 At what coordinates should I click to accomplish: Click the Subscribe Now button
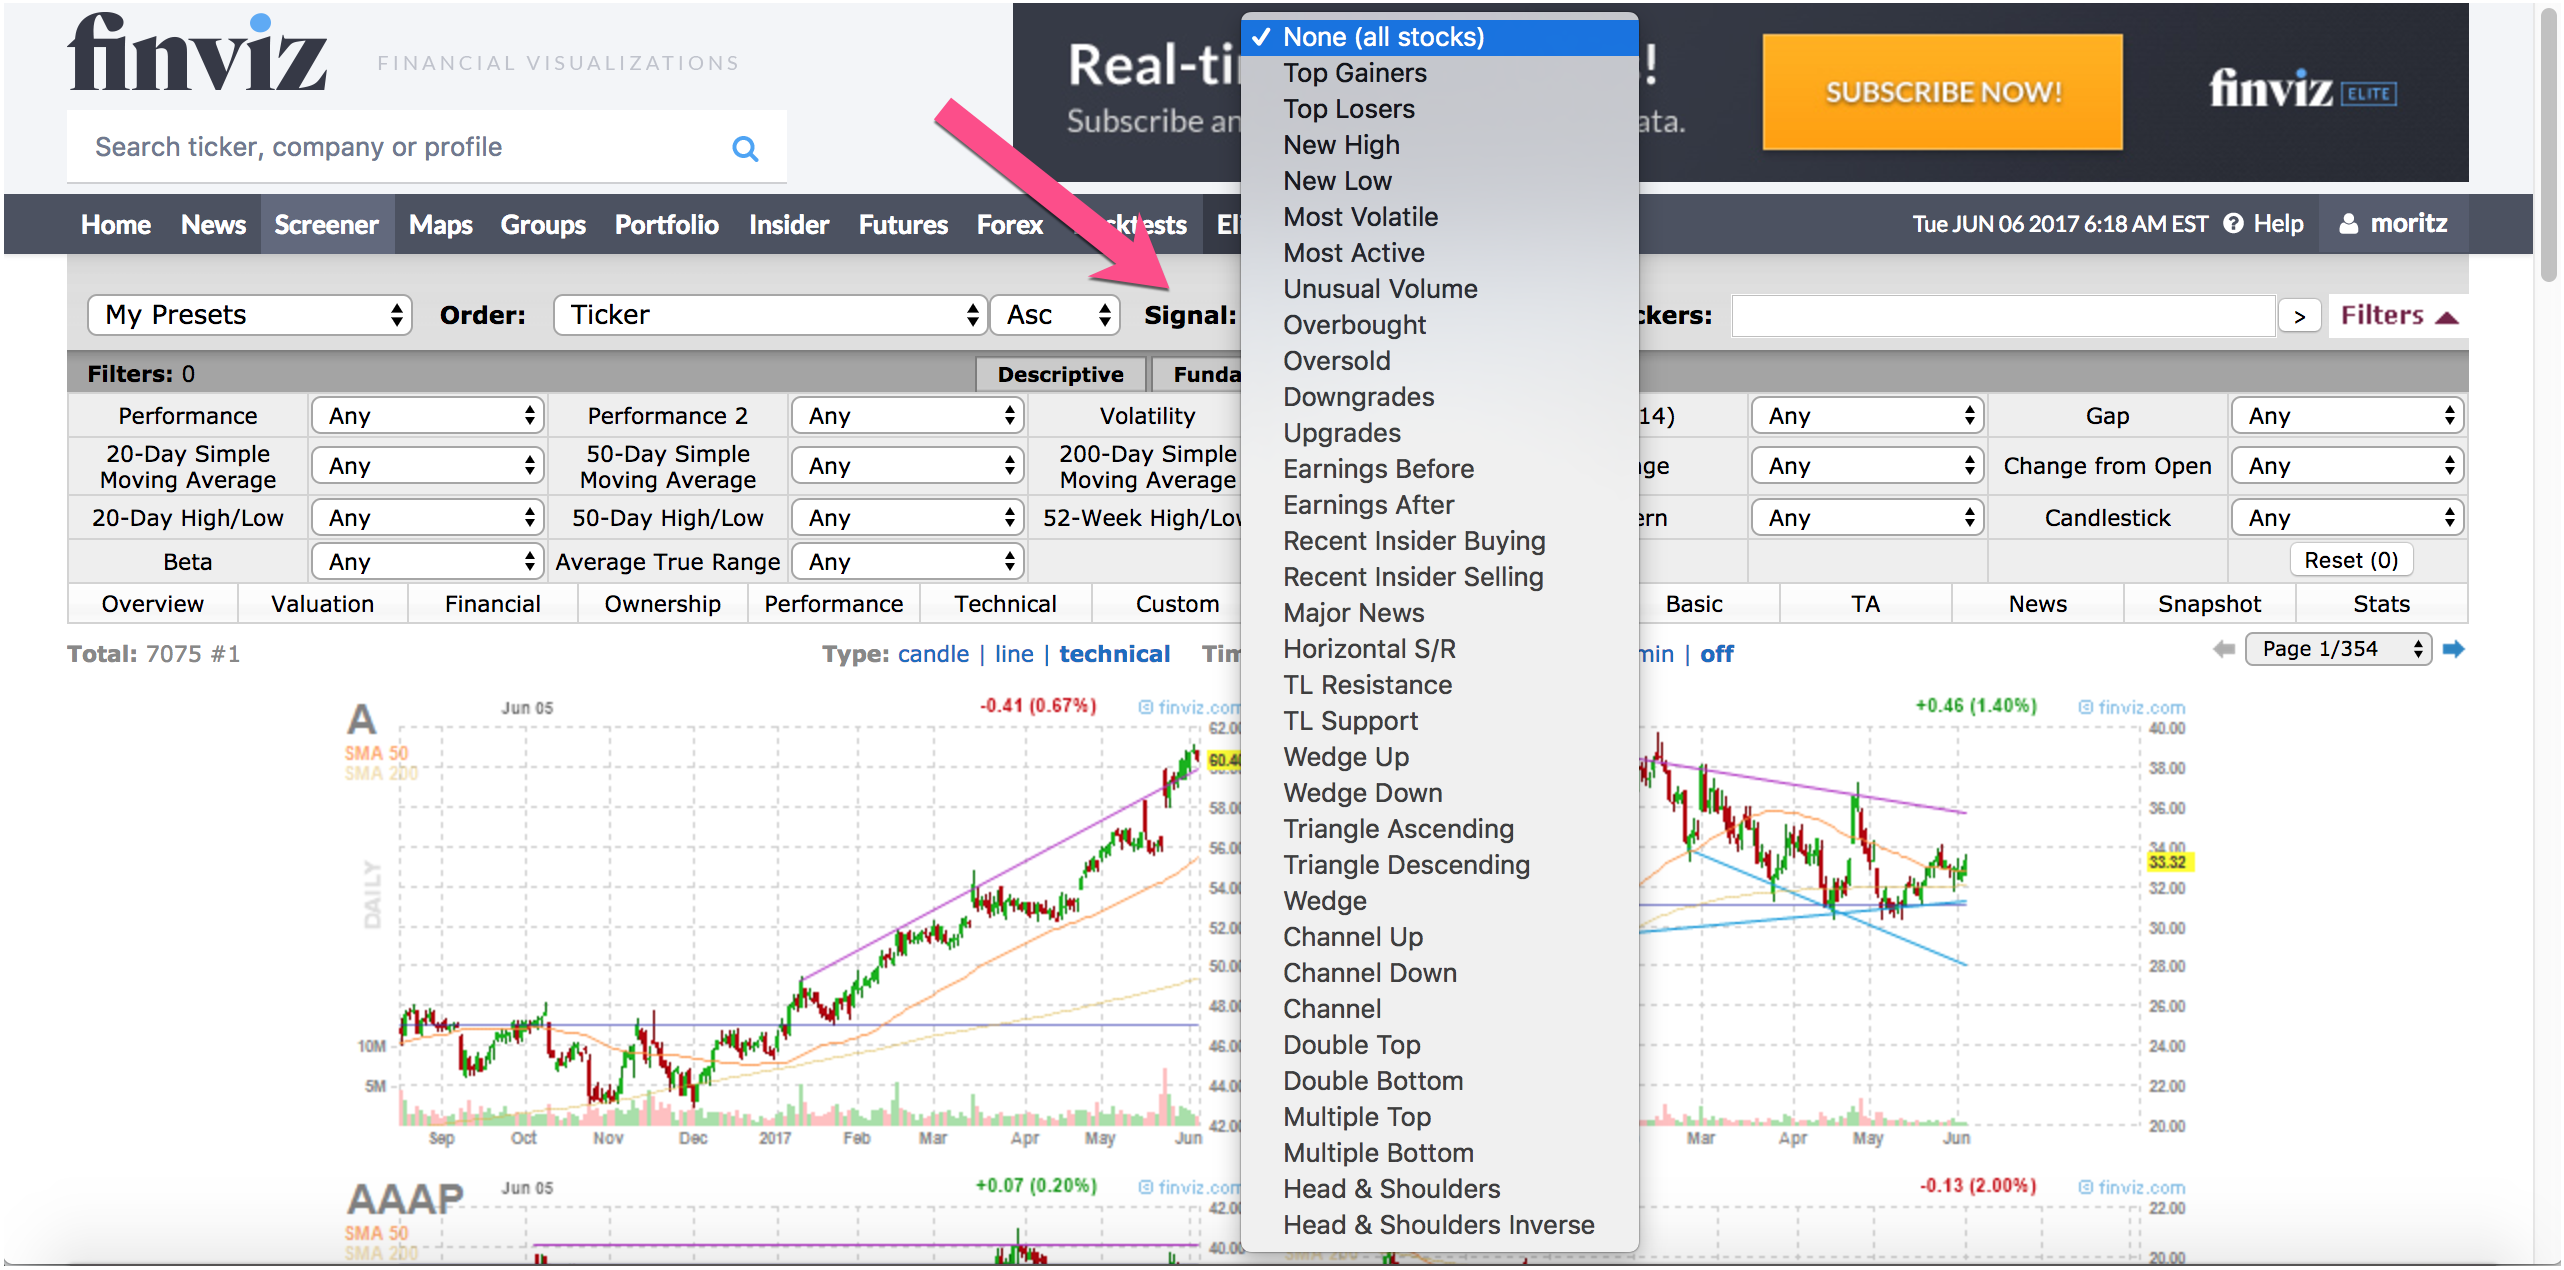tap(1942, 92)
